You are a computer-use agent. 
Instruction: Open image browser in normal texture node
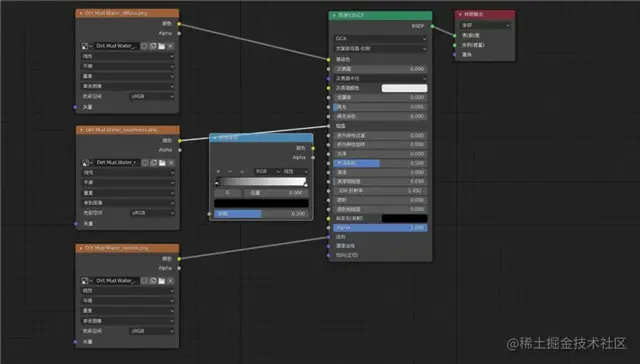point(87,281)
